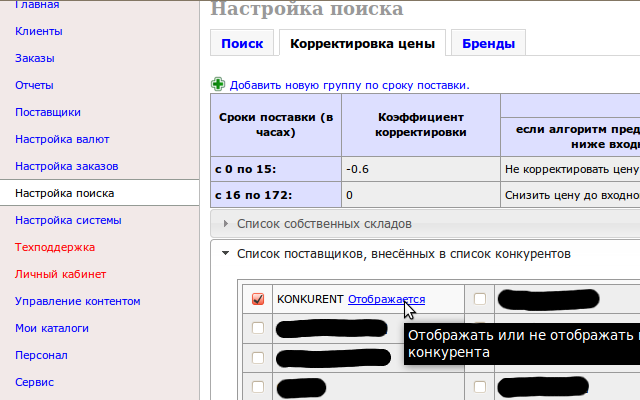The width and height of the screenshot is (640, 400).
Task: Tick the checkbox directly below KONKURENT's checkbox
Action: tap(258, 327)
